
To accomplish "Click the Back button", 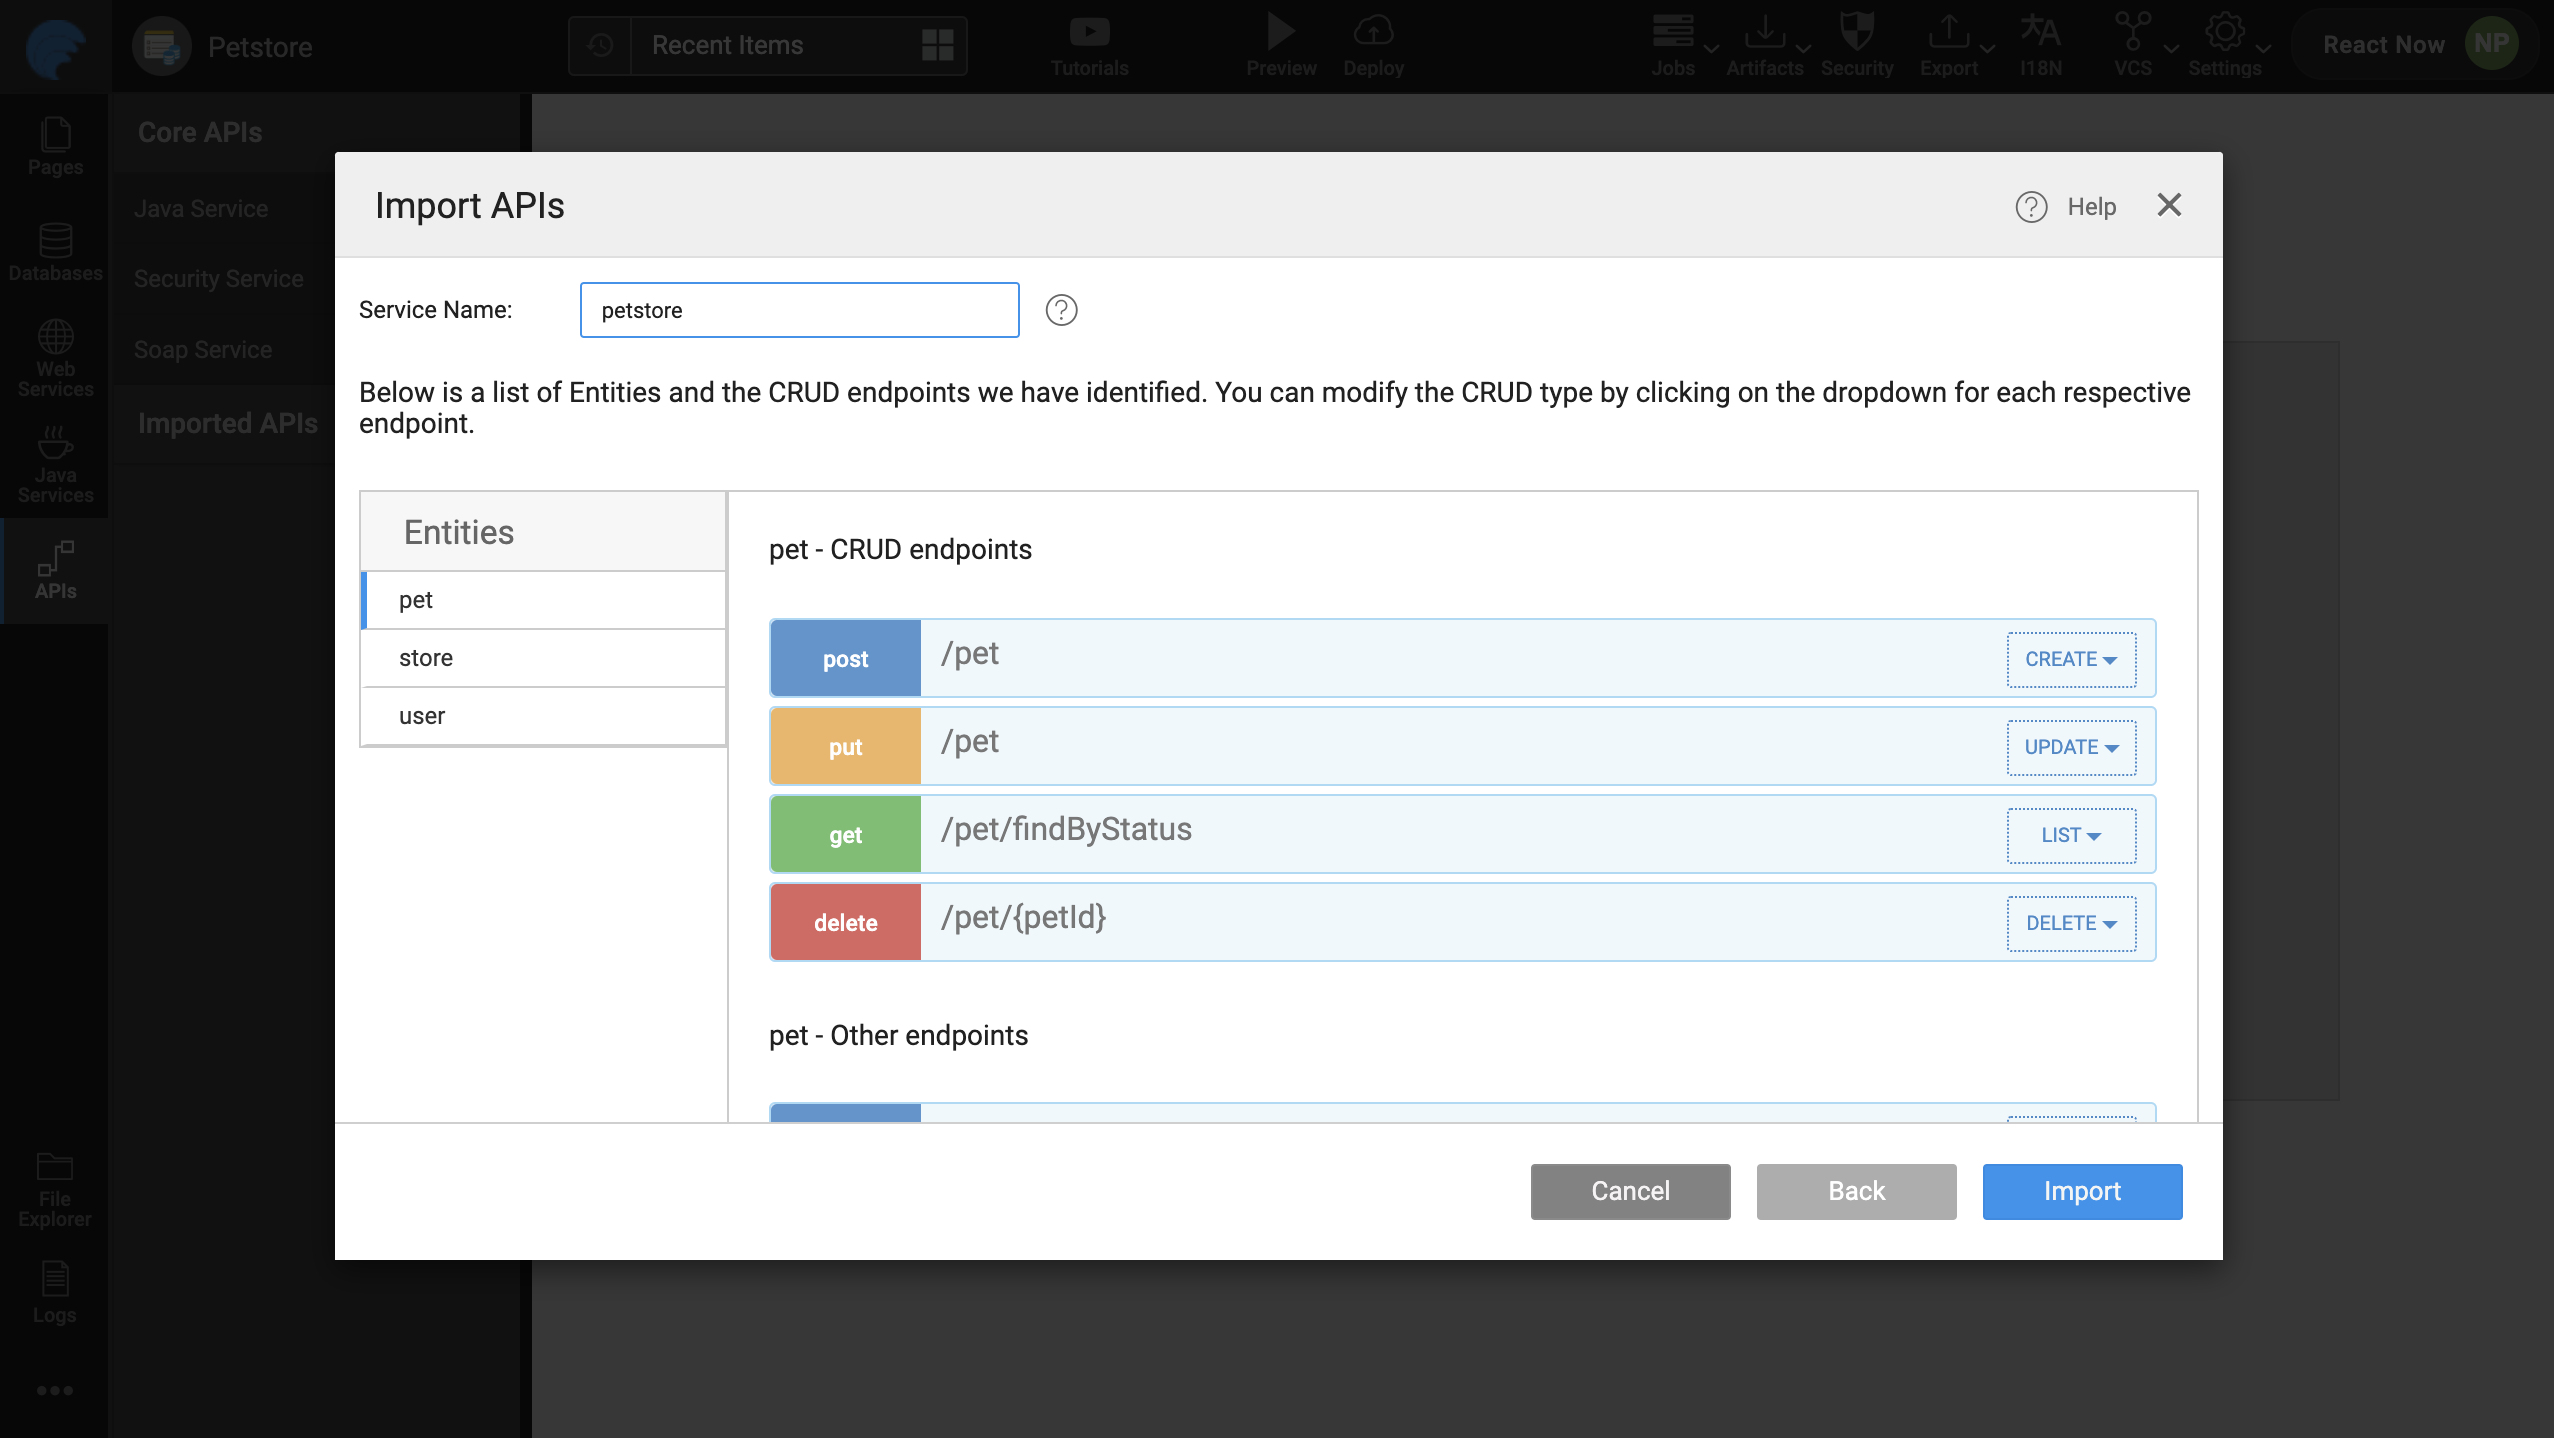I will coord(1856,1191).
